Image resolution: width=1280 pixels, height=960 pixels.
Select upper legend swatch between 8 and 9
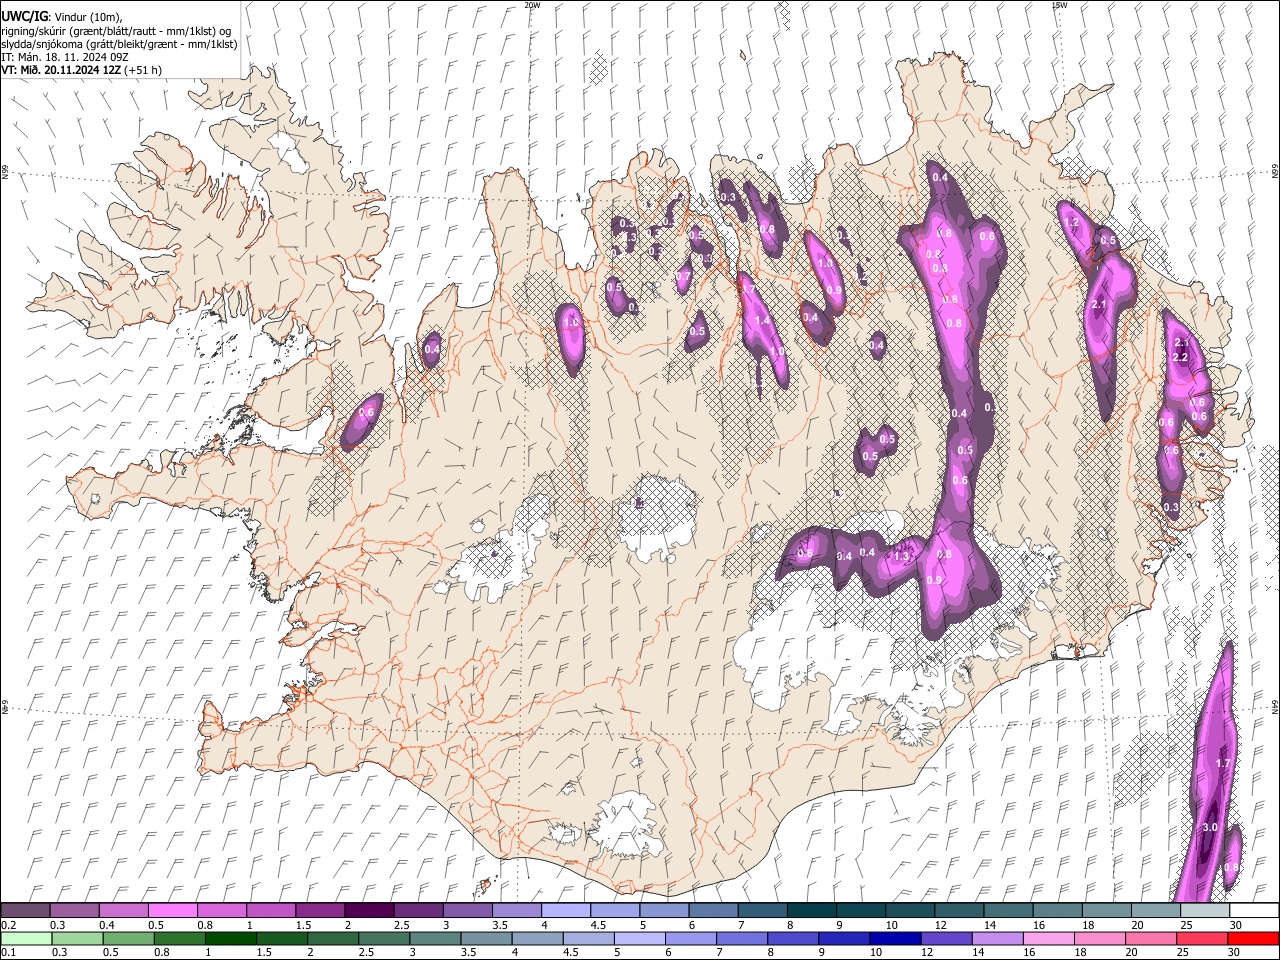click(x=811, y=911)
